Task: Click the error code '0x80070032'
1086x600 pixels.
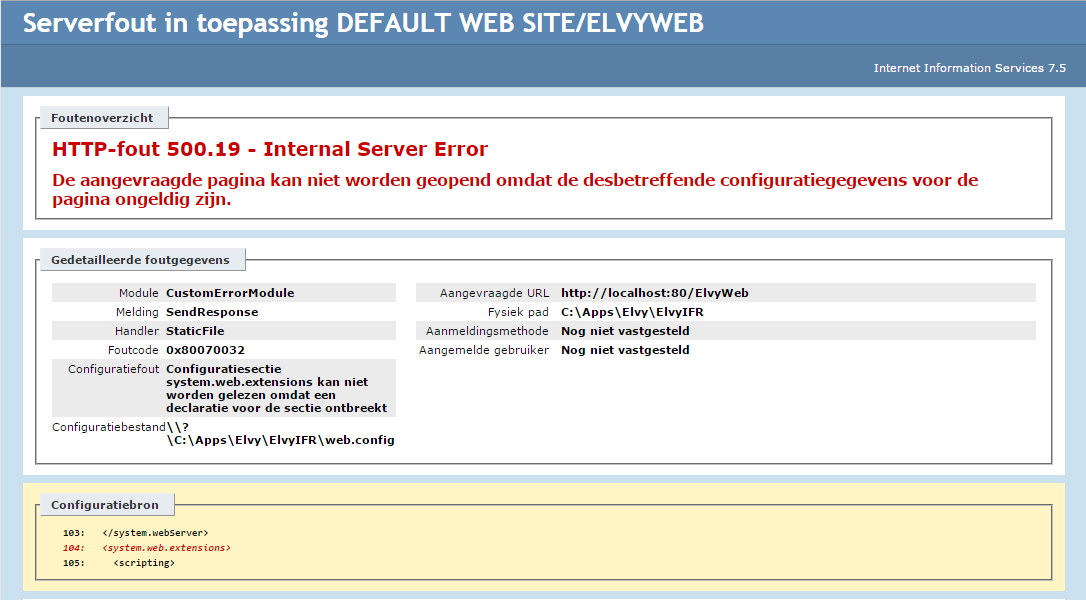Action: tap(206, 350)
